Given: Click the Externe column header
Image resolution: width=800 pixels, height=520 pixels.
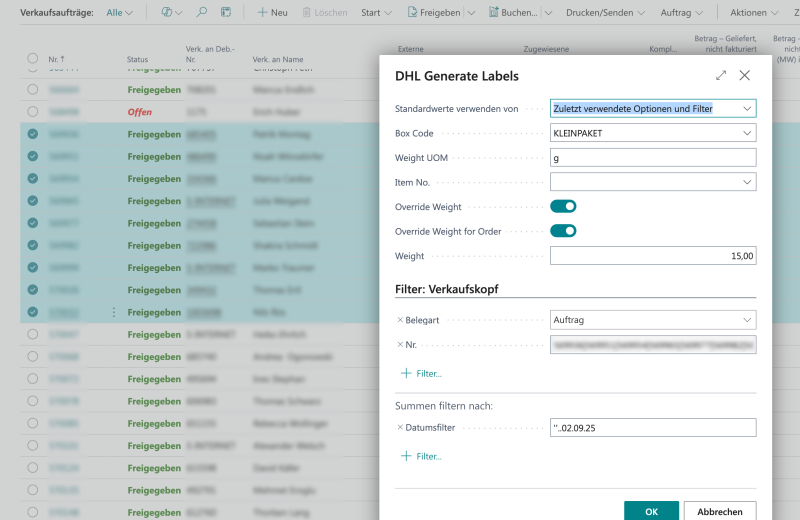Looking at the screenshot, I should pyautogui.click(x=411, y=49).
